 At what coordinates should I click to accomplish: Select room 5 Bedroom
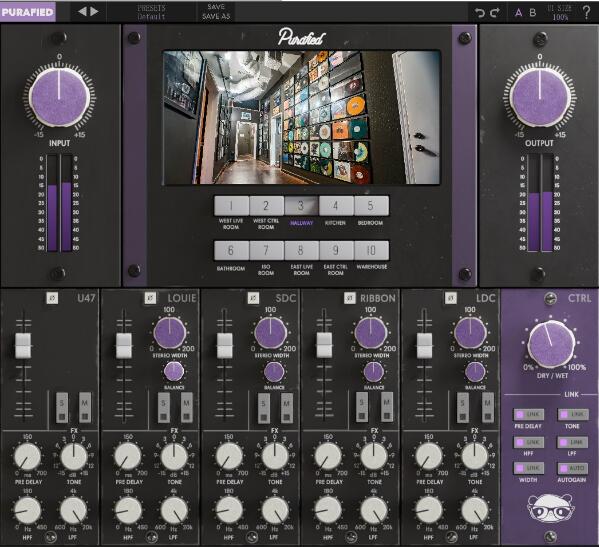click(x=371, y=206)
